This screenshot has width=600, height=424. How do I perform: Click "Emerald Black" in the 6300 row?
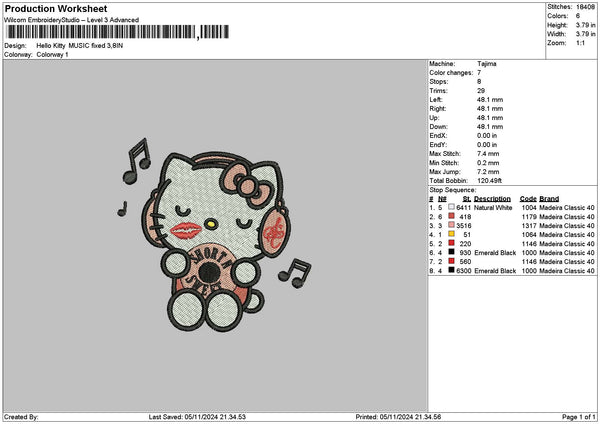[x=495, y=271]
